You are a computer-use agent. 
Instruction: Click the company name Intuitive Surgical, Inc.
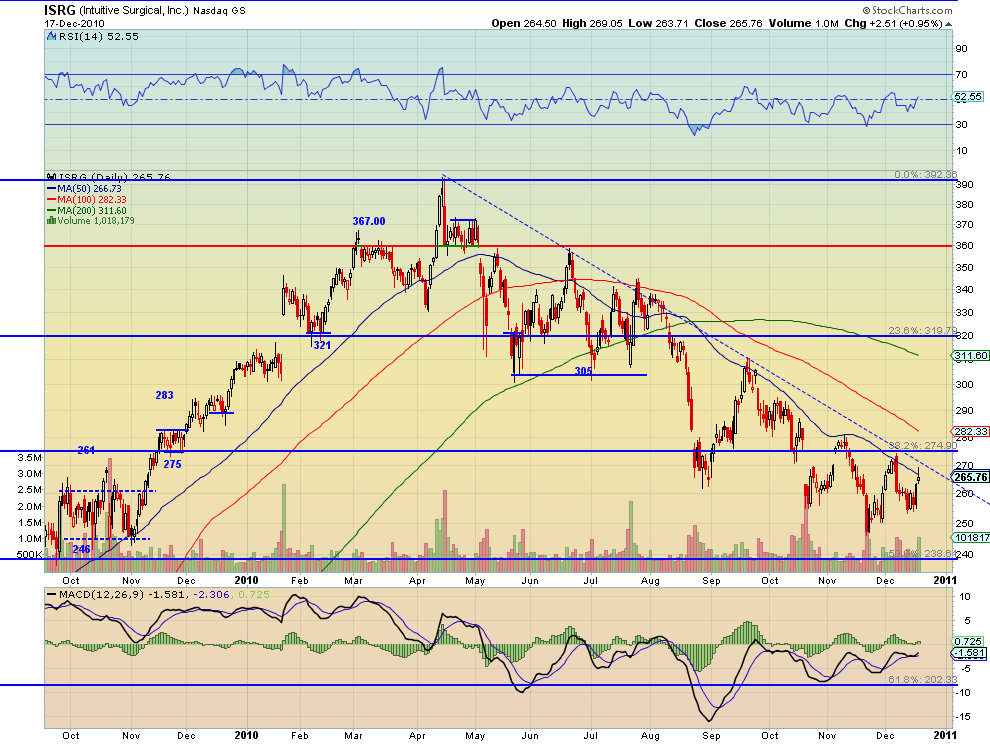[134, 11]
